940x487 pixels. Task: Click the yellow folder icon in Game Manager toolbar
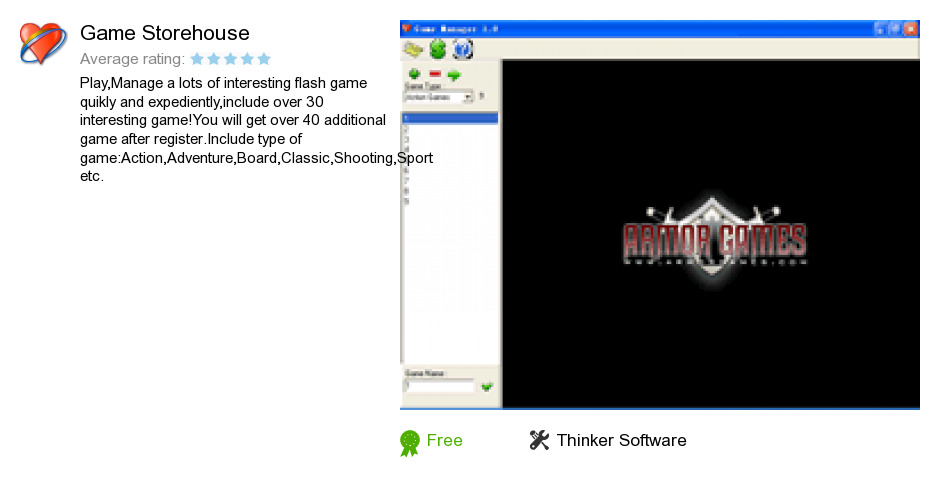tap(413, 49)
